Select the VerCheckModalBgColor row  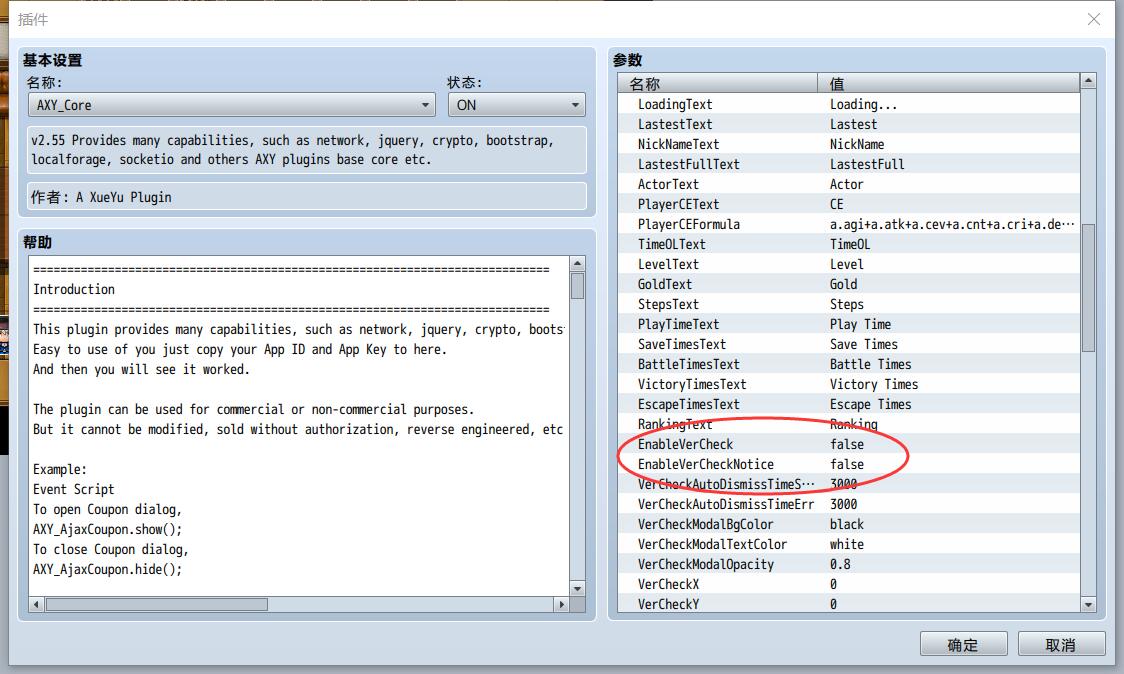(x=849, y=524)
